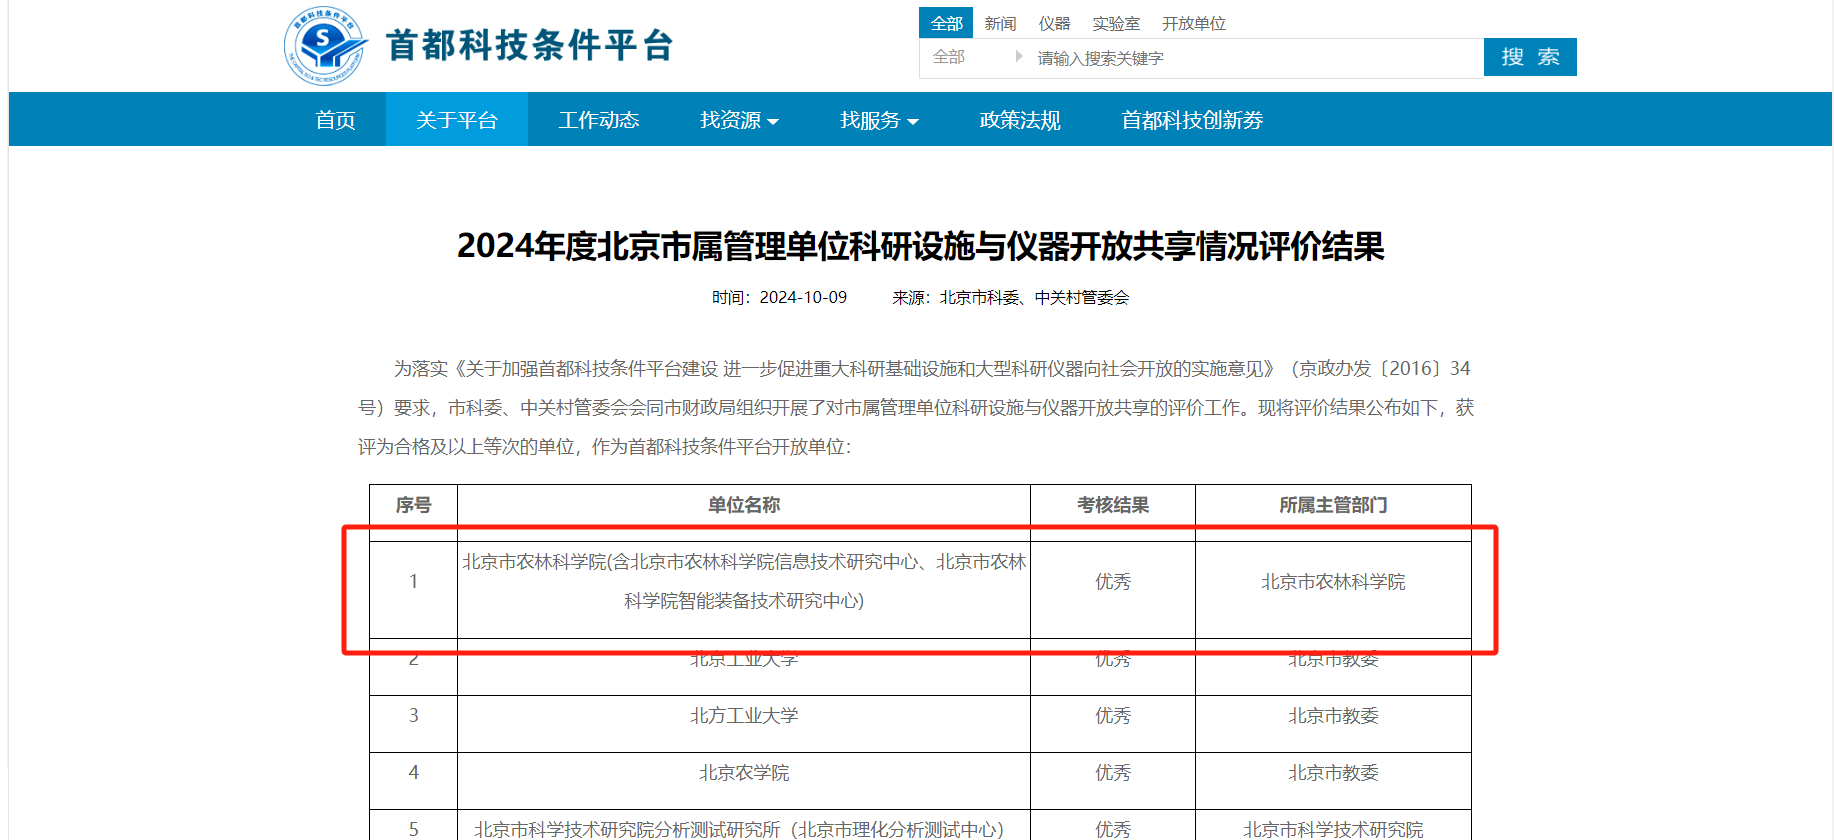Click the 首都科技条件平台 logo icon
The width and height of the screenshot is (1834, 840).
coord(325,46)
